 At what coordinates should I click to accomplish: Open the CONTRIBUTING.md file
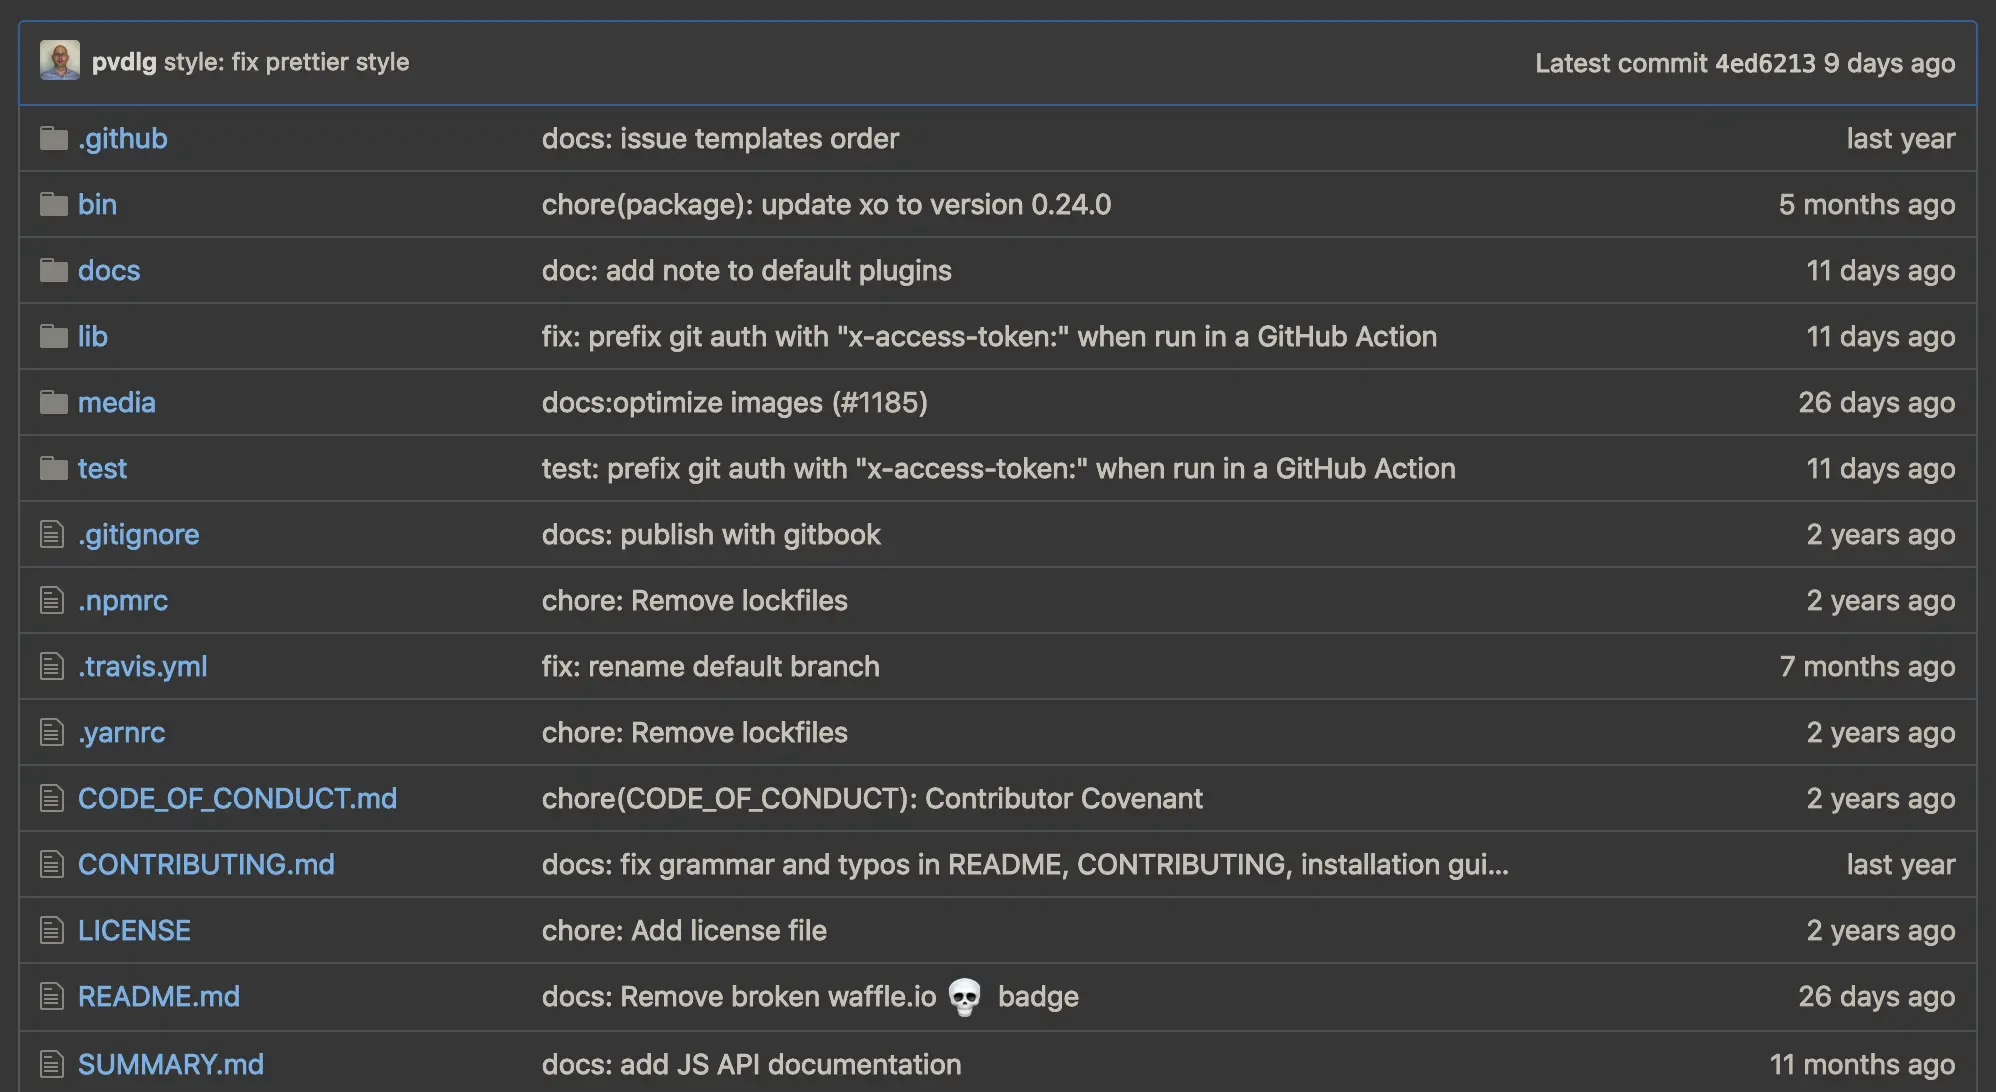pyautogui.click(x=206, y=864)
